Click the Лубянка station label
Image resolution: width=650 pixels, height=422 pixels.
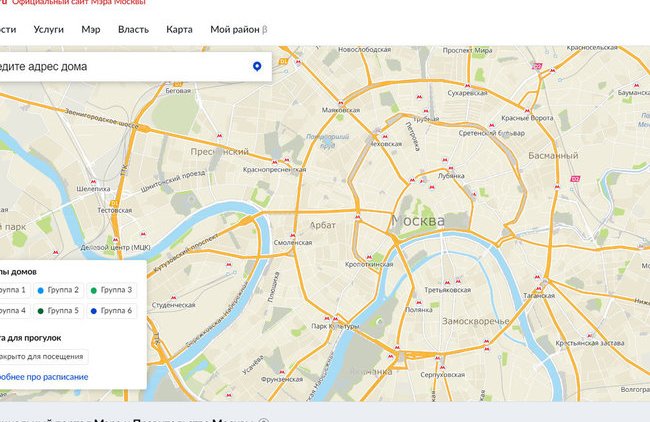tap(451, 176)
